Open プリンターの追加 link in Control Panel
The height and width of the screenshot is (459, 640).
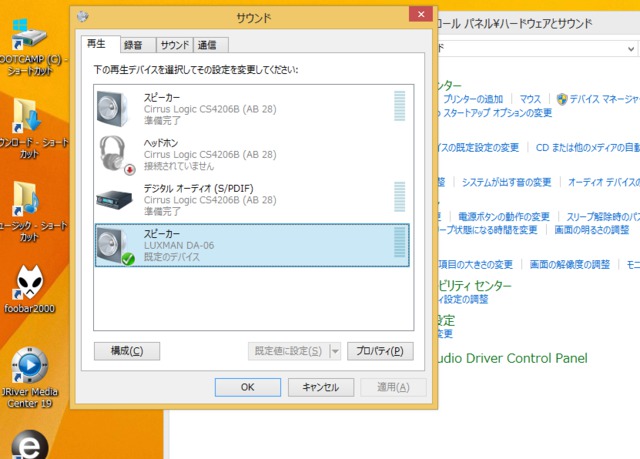(473, 99)
